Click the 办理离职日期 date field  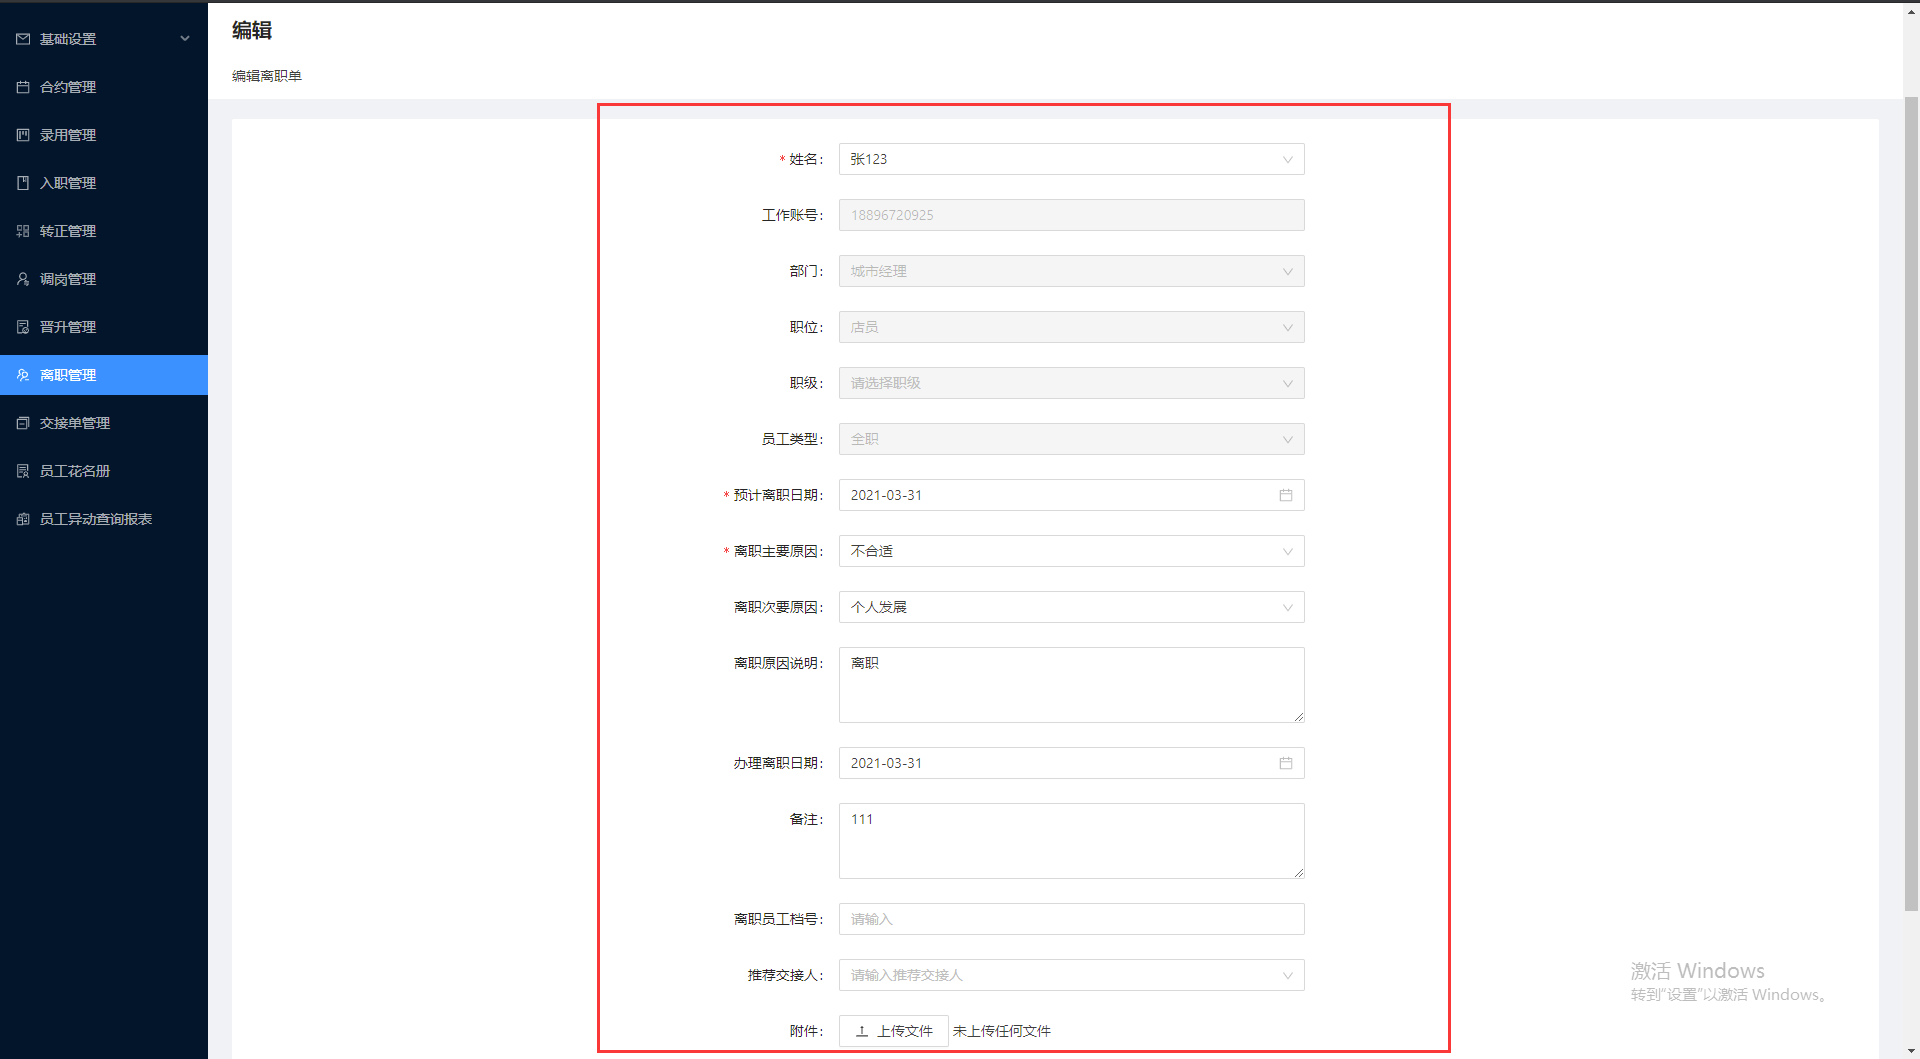[x=1071, y=763]
